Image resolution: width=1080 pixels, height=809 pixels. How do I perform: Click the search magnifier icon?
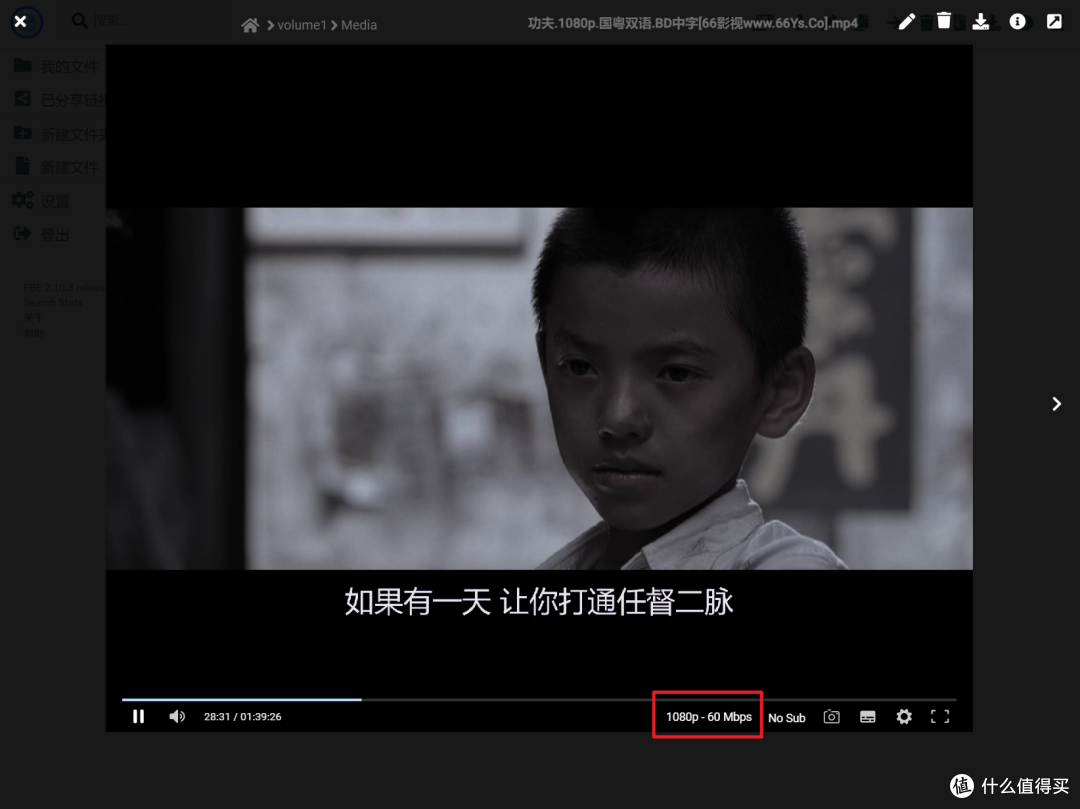(x=79, y=21)
